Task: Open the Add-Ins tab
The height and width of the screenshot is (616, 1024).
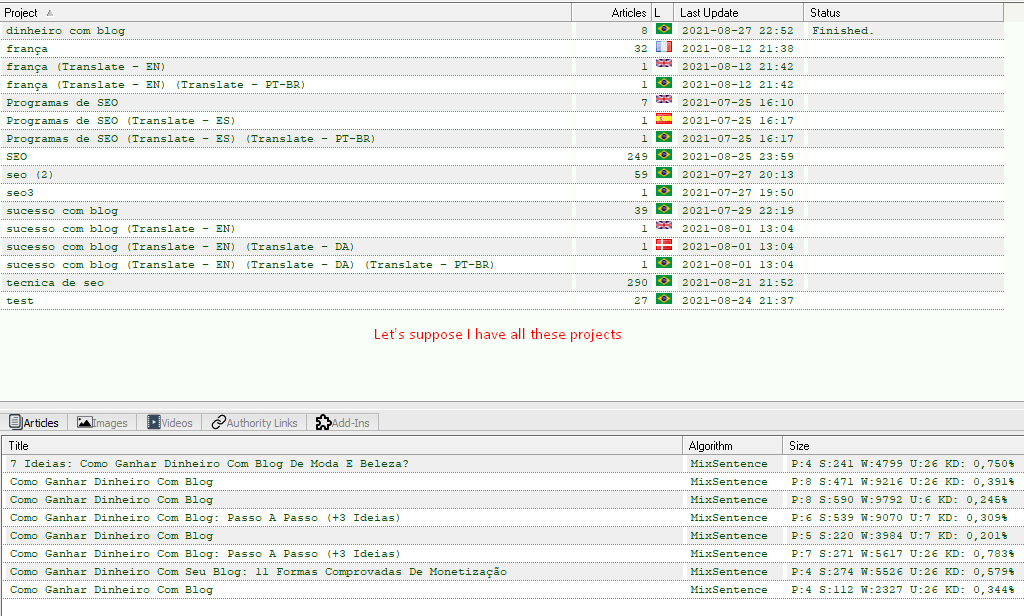Action: [x=342, y=423]
